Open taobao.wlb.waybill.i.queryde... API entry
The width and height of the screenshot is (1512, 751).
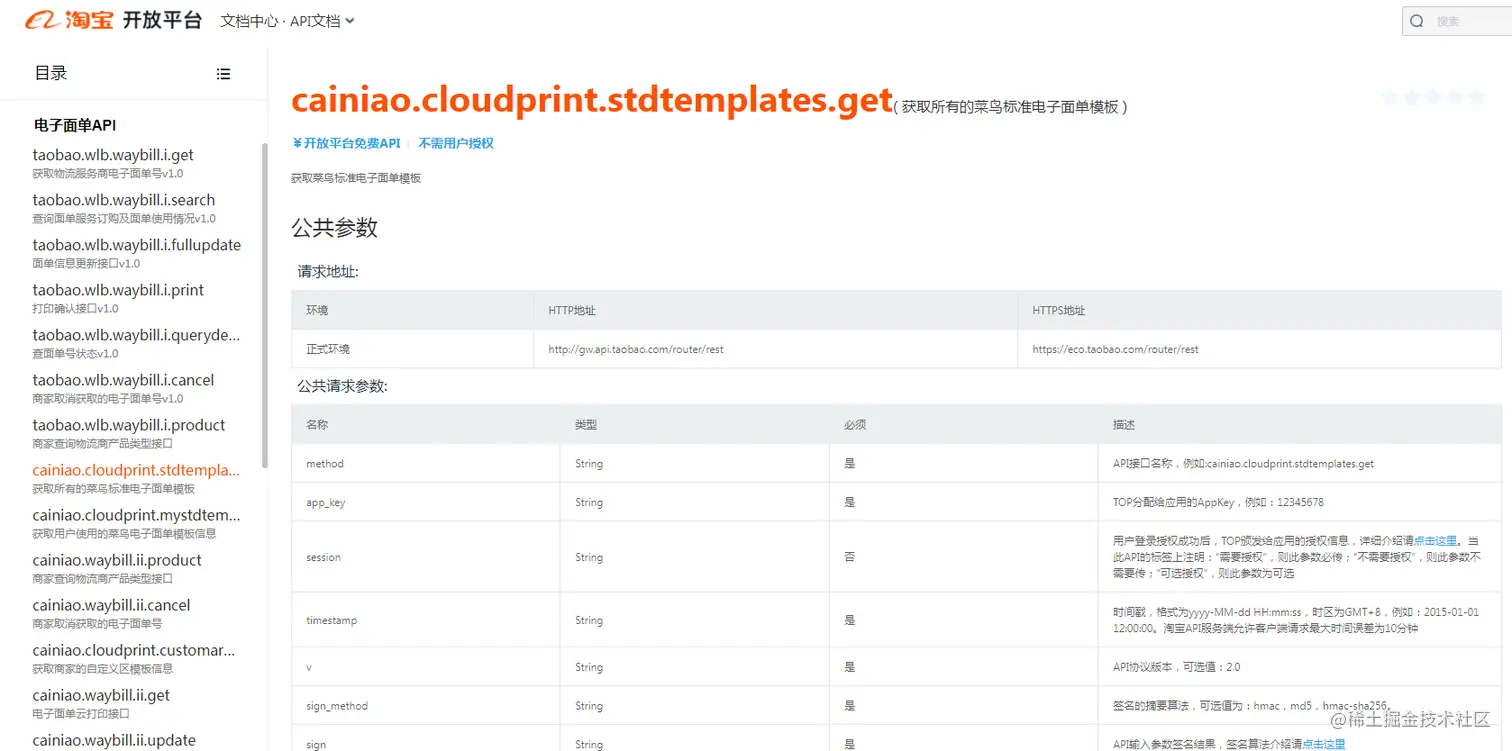point(136,335)
